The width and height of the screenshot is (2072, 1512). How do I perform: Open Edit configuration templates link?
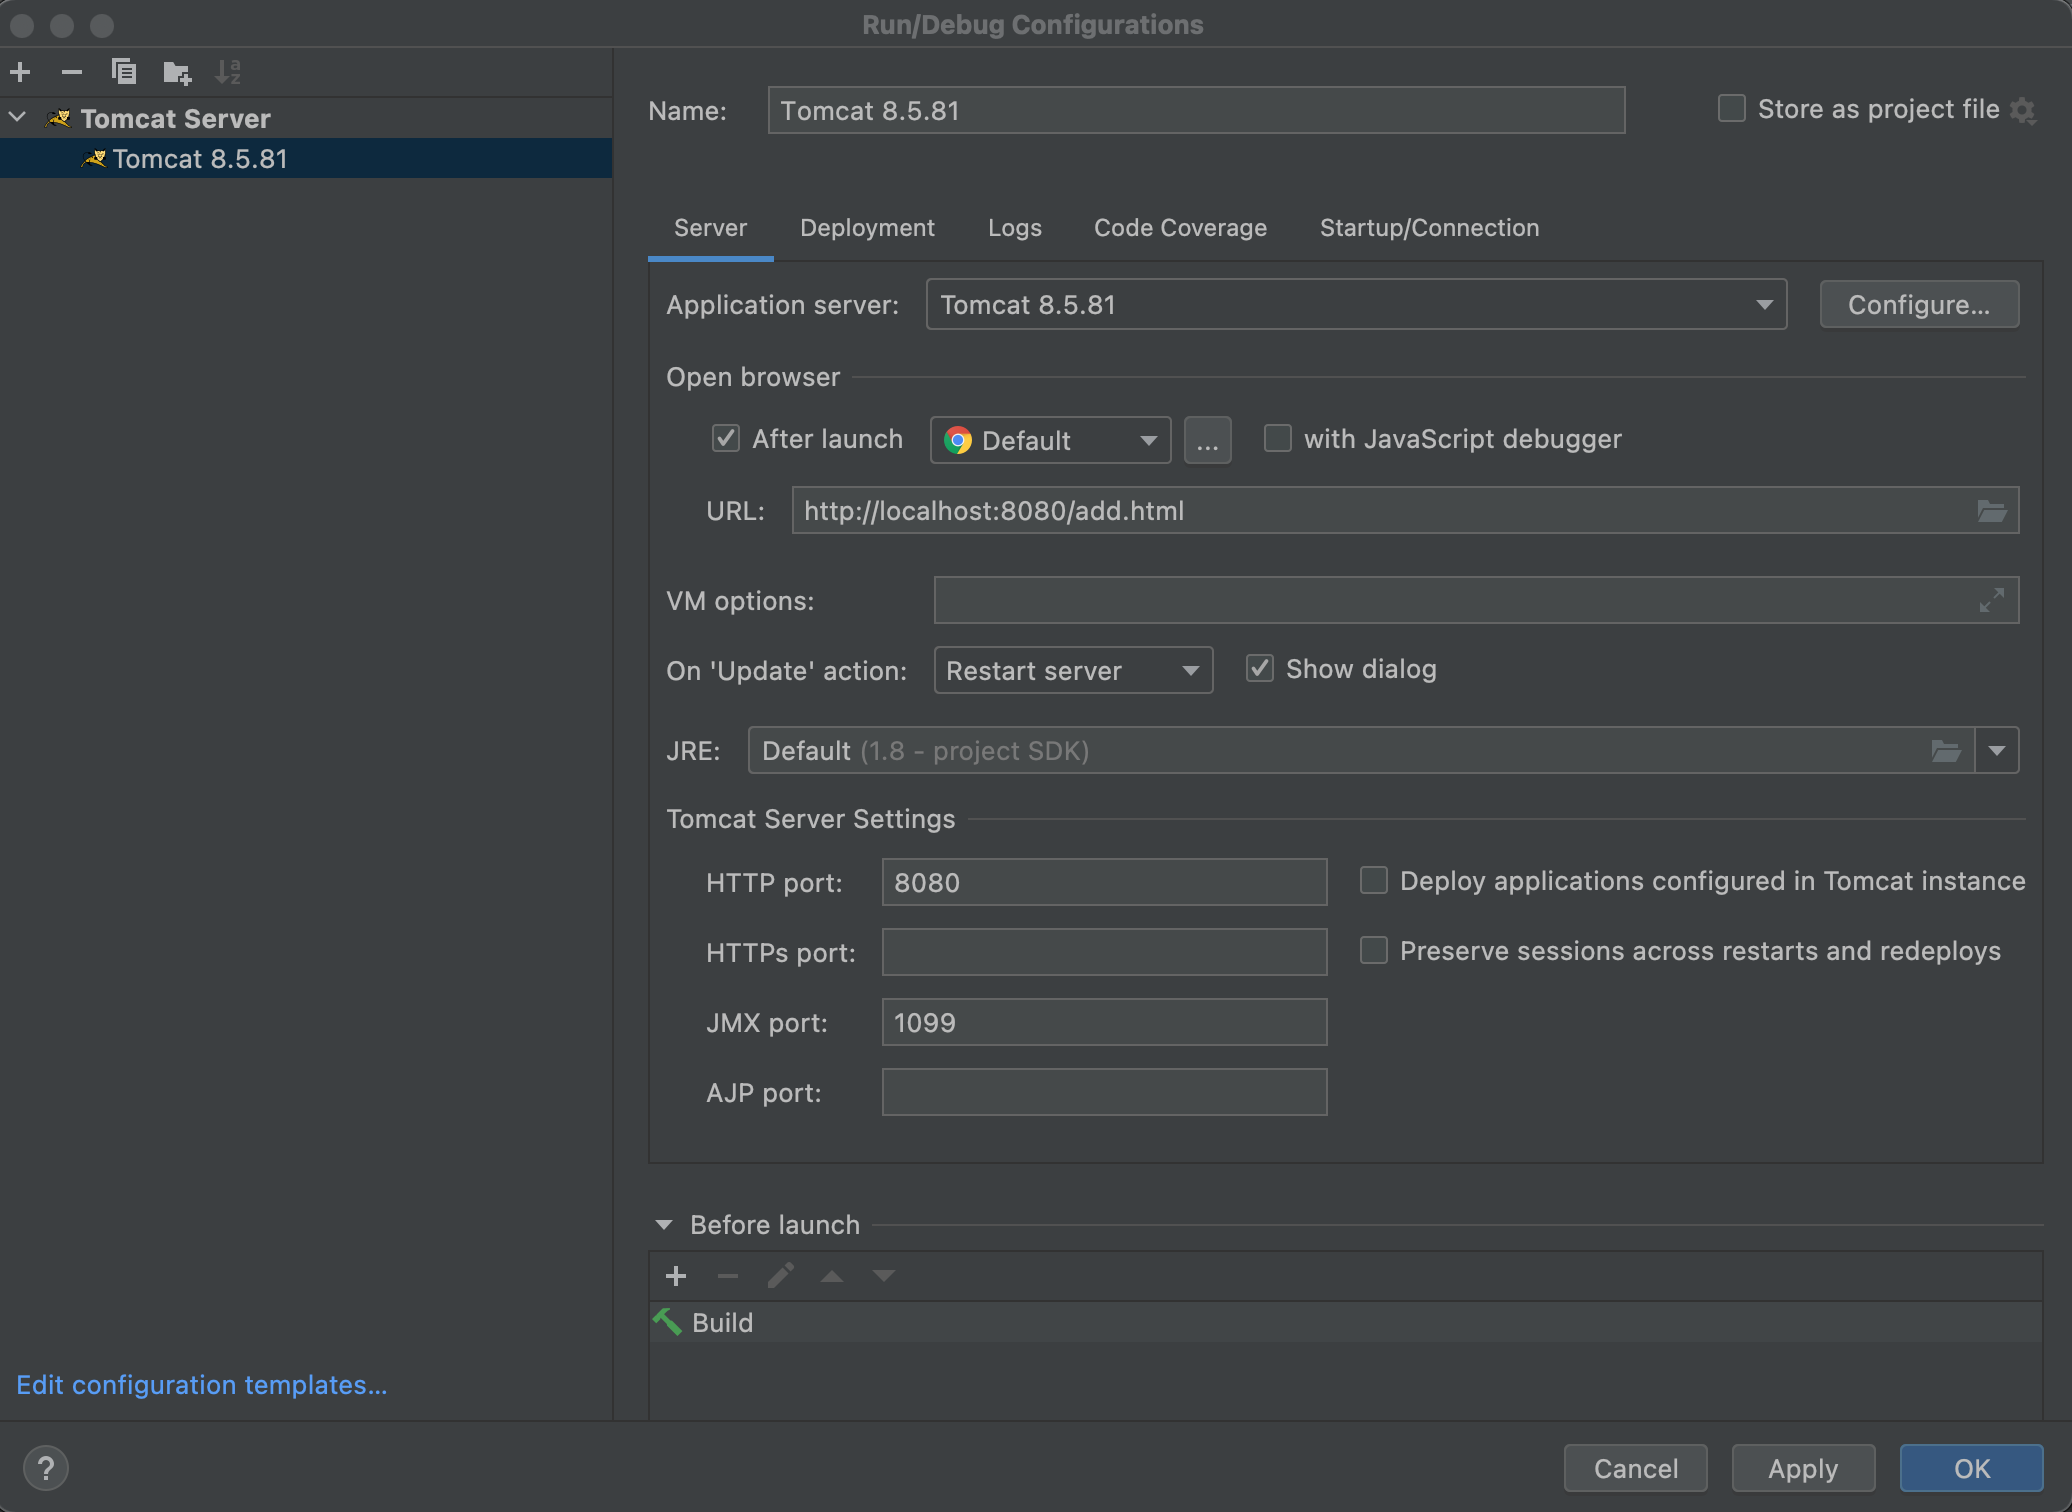(x=201, y=1385)
